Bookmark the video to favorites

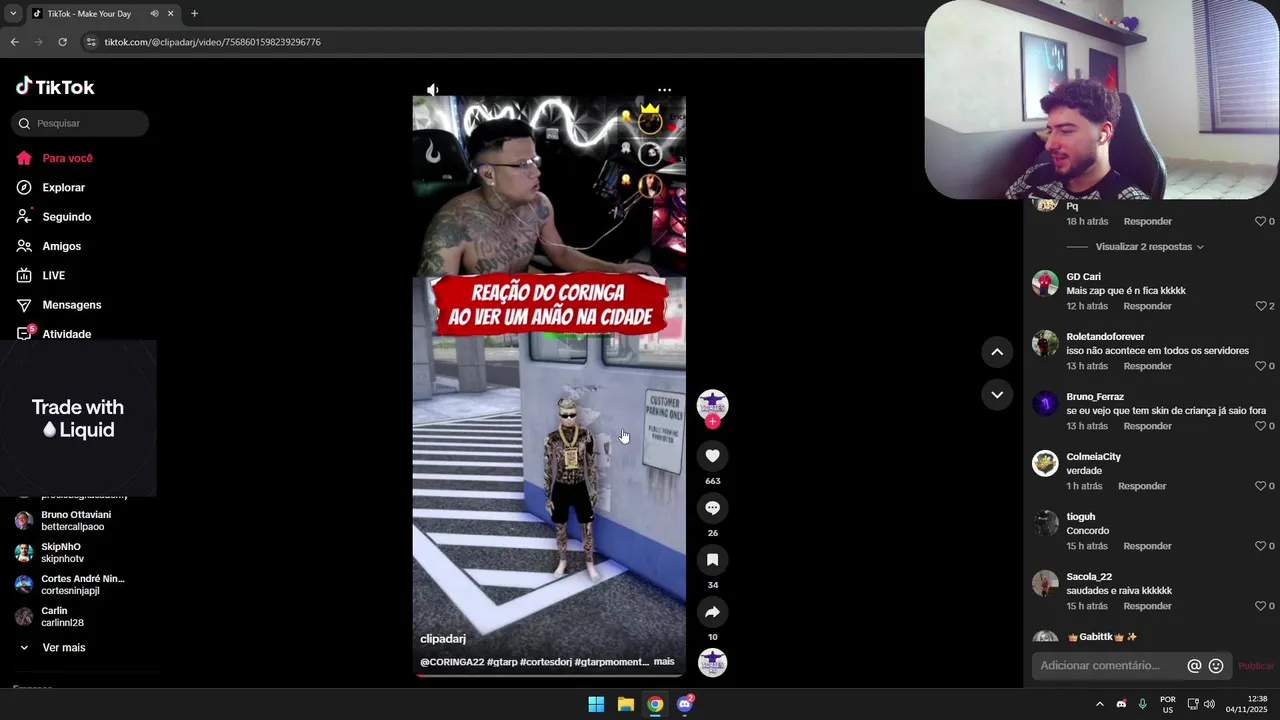[712, 560]
